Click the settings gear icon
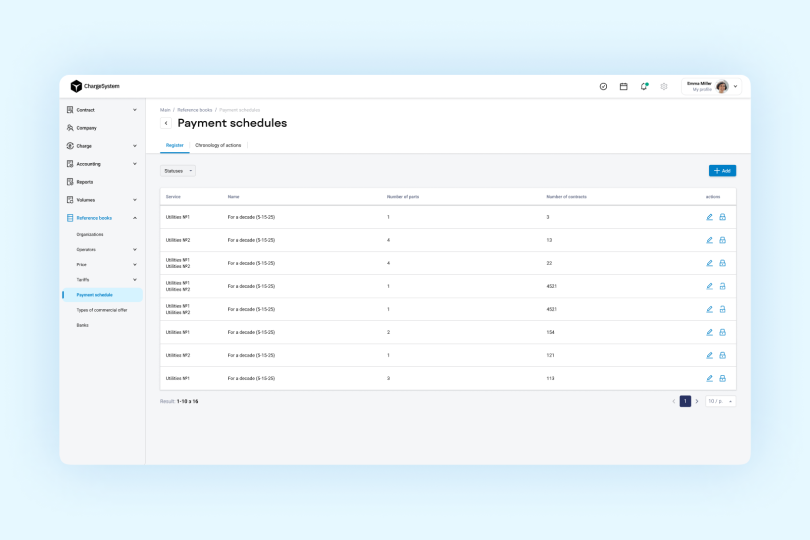 664,86
